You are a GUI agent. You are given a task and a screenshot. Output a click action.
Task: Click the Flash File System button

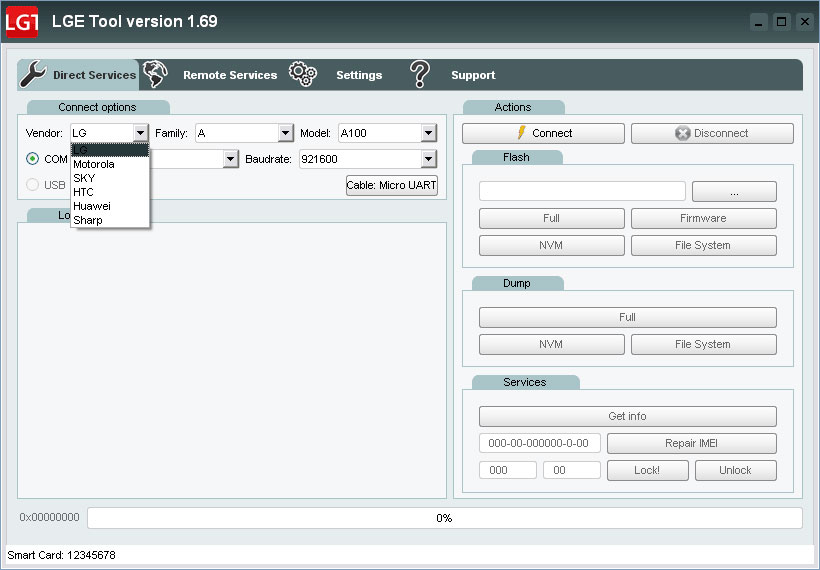(703, 245)
